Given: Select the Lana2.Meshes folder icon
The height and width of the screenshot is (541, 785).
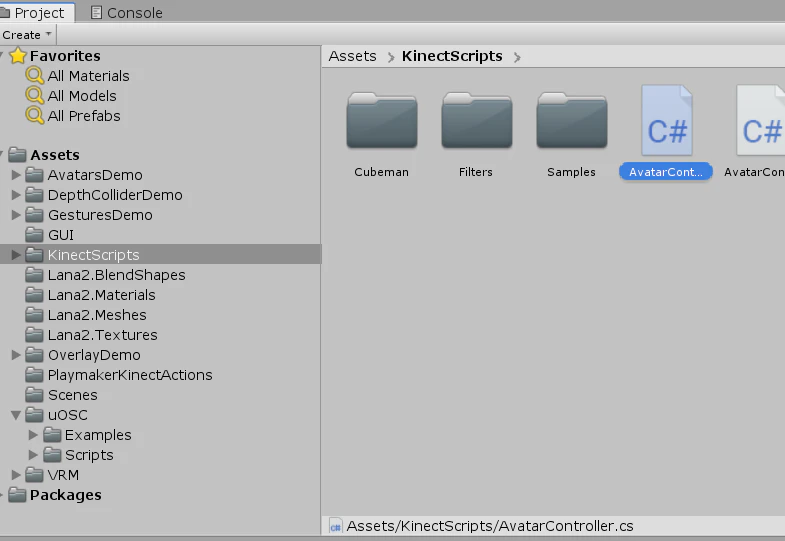Looking at the screenshot, I should [x=34, y=315].
